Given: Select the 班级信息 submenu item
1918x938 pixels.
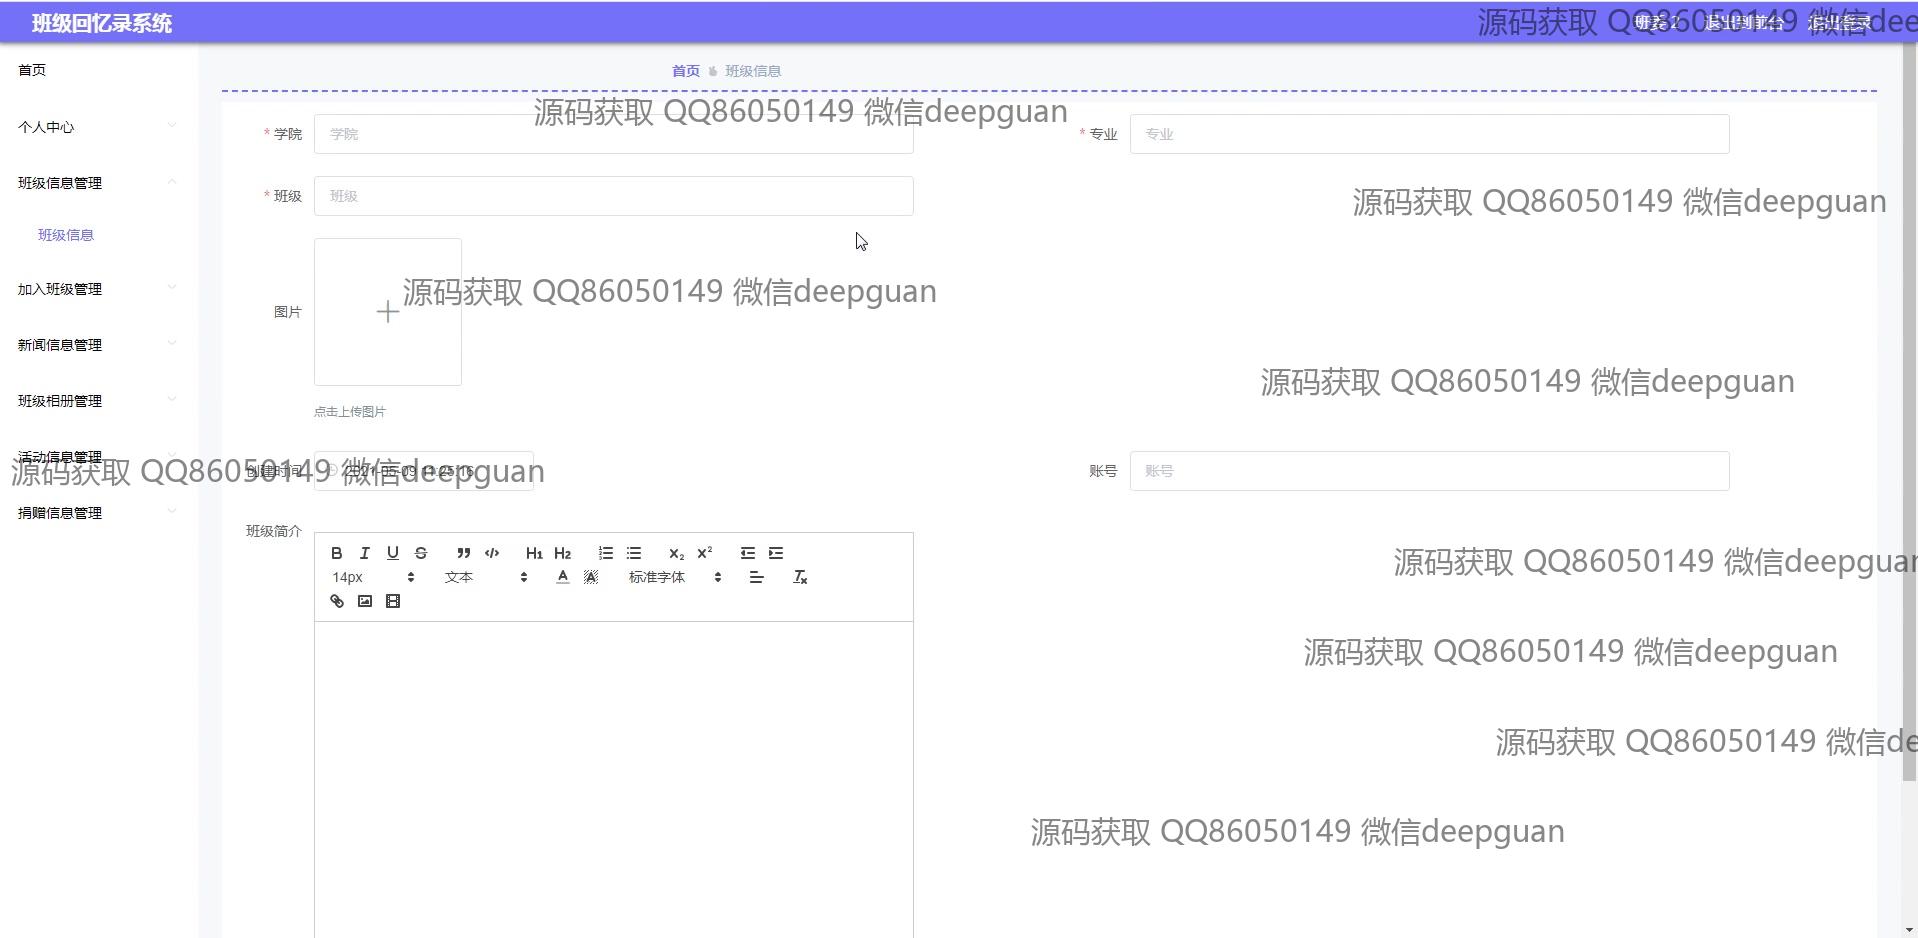Looking at the screenshot, I should pos(66,235).
